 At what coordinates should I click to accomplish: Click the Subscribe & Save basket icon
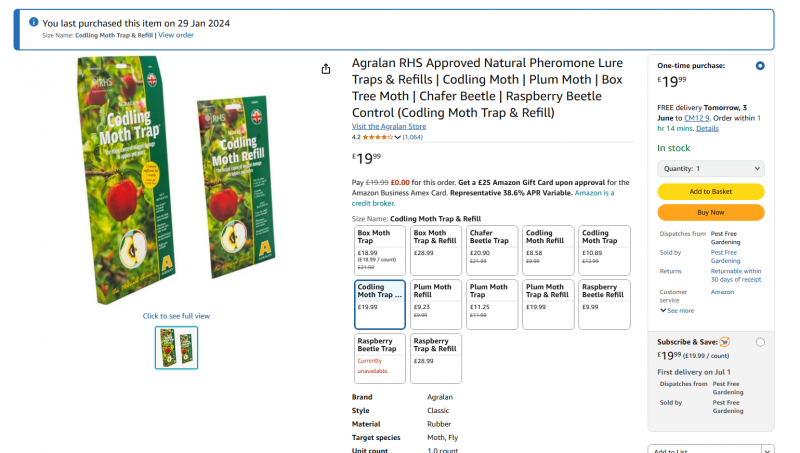(x=724, y=341)
